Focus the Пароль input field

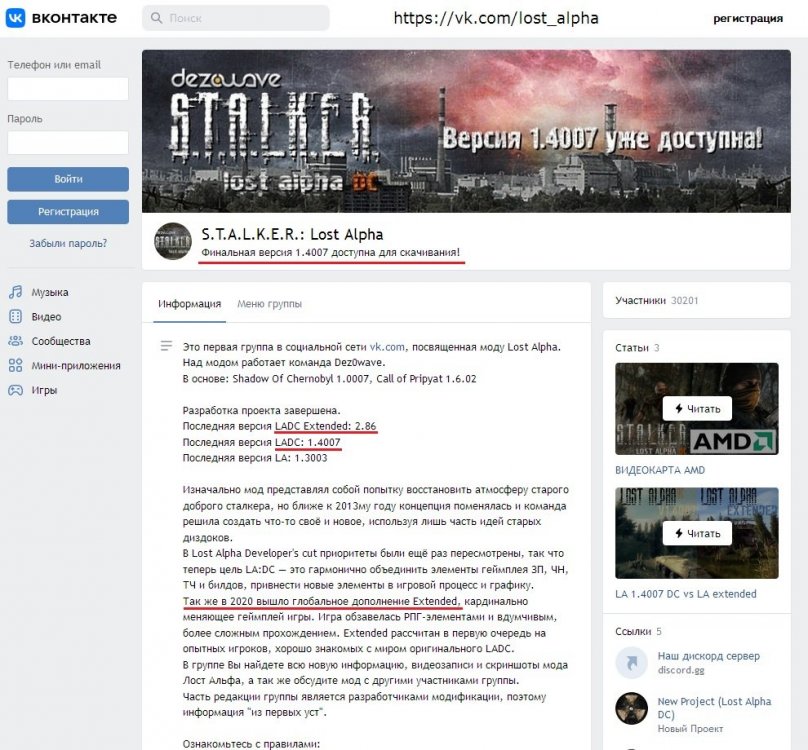click(x=68, y=143)
